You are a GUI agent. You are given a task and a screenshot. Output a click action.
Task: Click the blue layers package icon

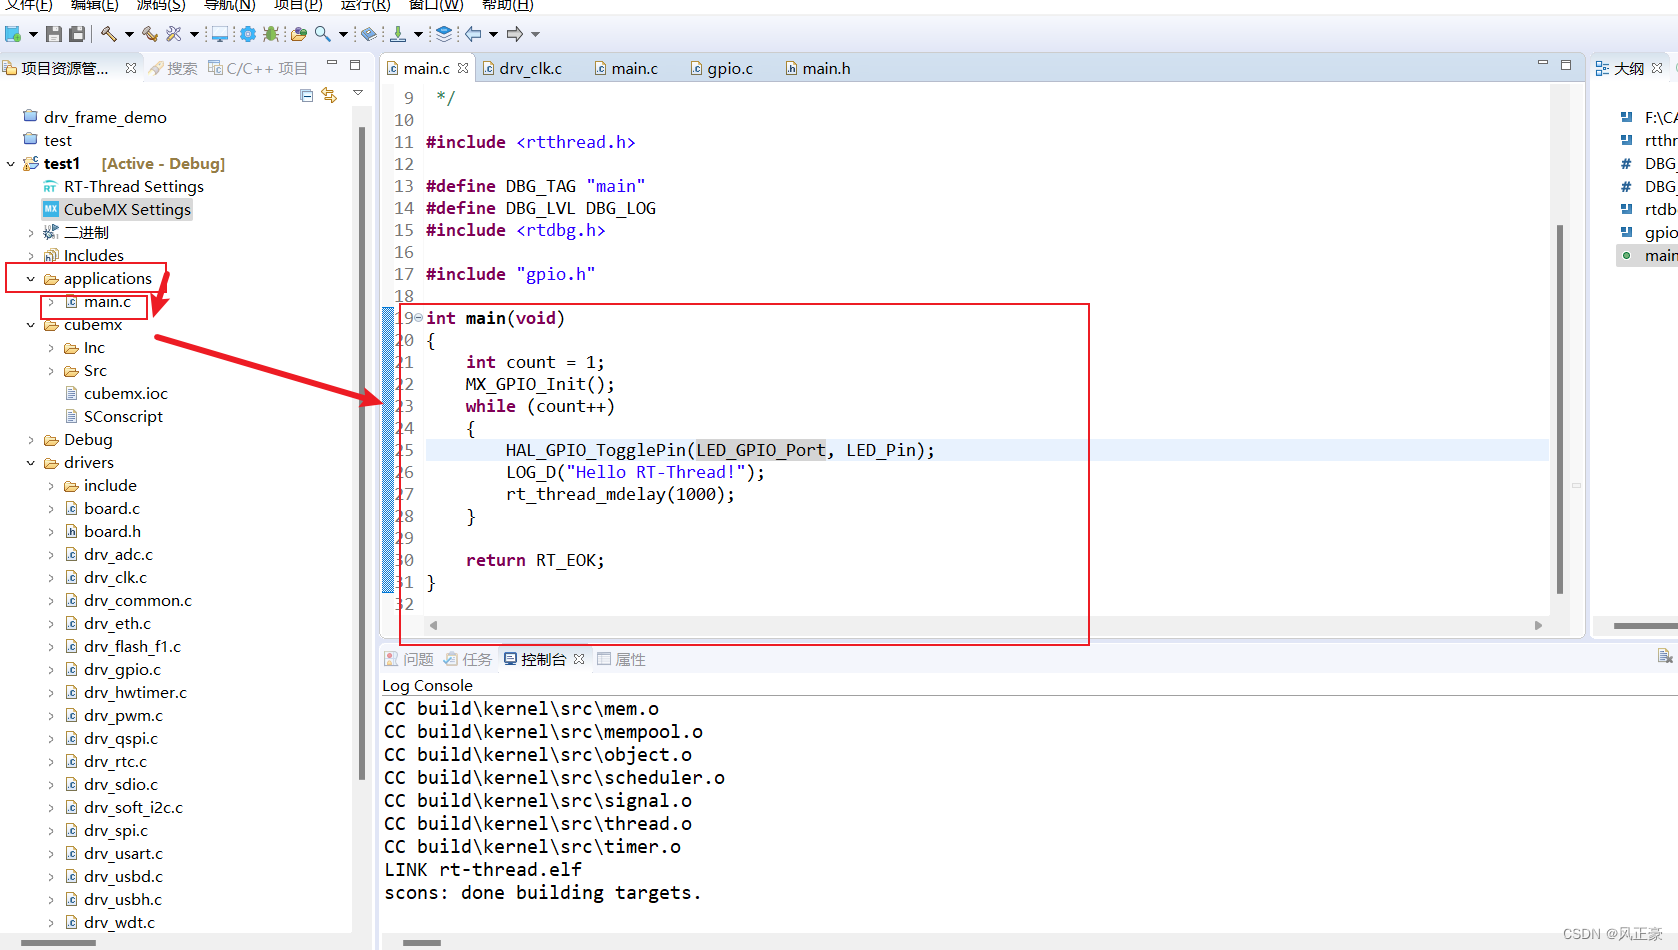pos(444,34)
